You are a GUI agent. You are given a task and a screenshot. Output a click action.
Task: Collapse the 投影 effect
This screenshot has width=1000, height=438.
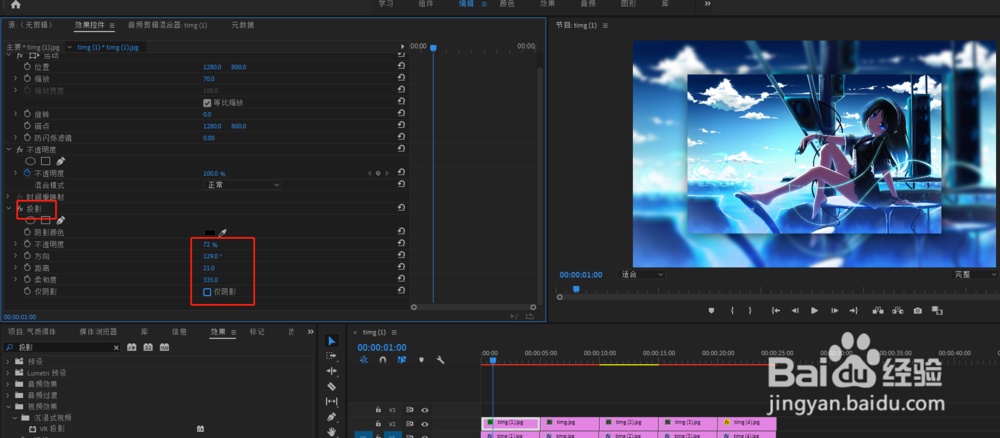coord(8,208)
